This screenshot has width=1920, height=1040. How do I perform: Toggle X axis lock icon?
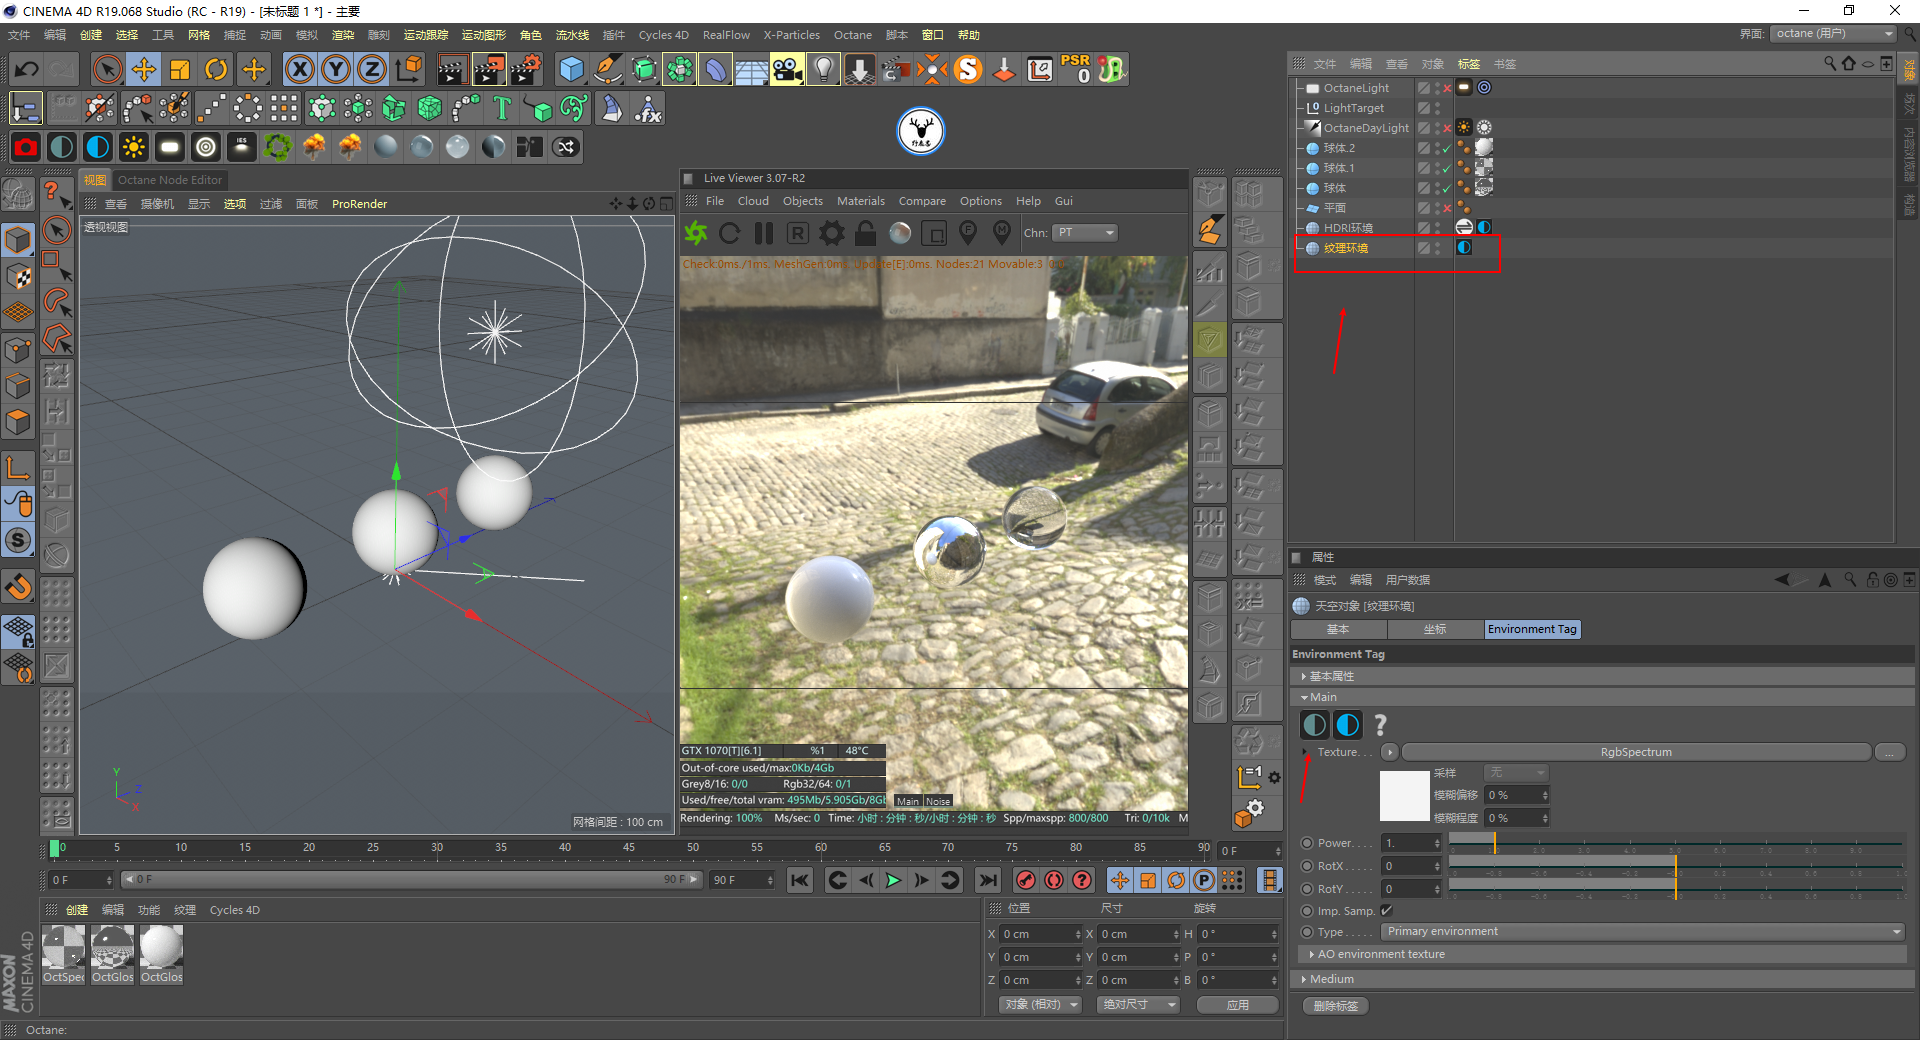(299, 69)
